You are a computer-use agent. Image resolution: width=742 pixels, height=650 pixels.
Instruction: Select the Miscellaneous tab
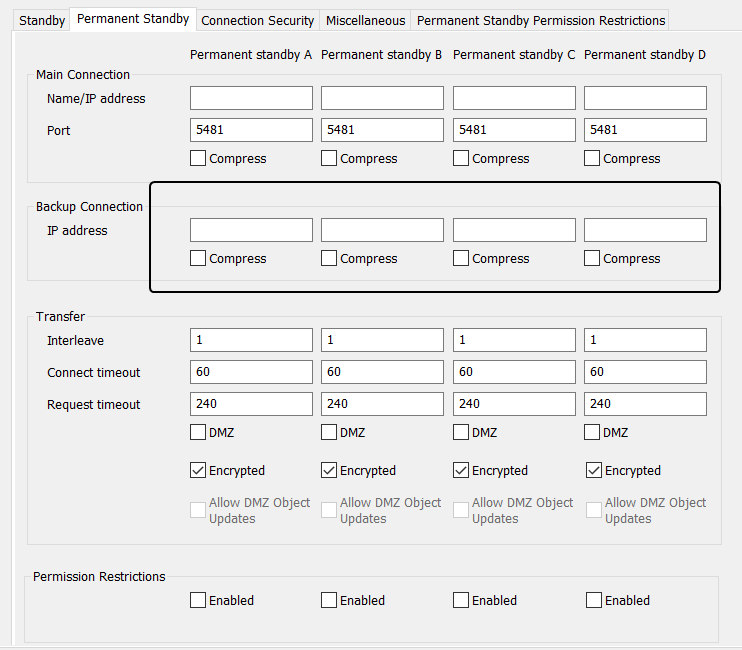coord(365,20)
